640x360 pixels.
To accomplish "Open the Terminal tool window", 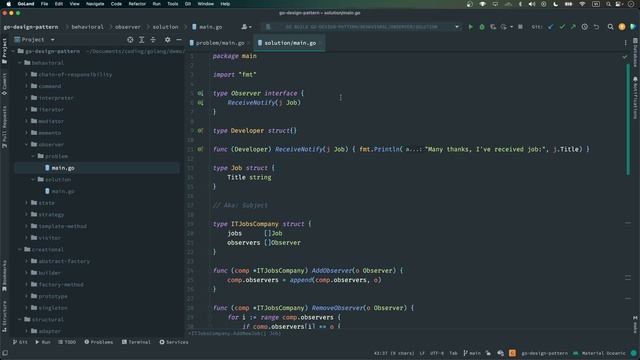I will pos(136,342).
